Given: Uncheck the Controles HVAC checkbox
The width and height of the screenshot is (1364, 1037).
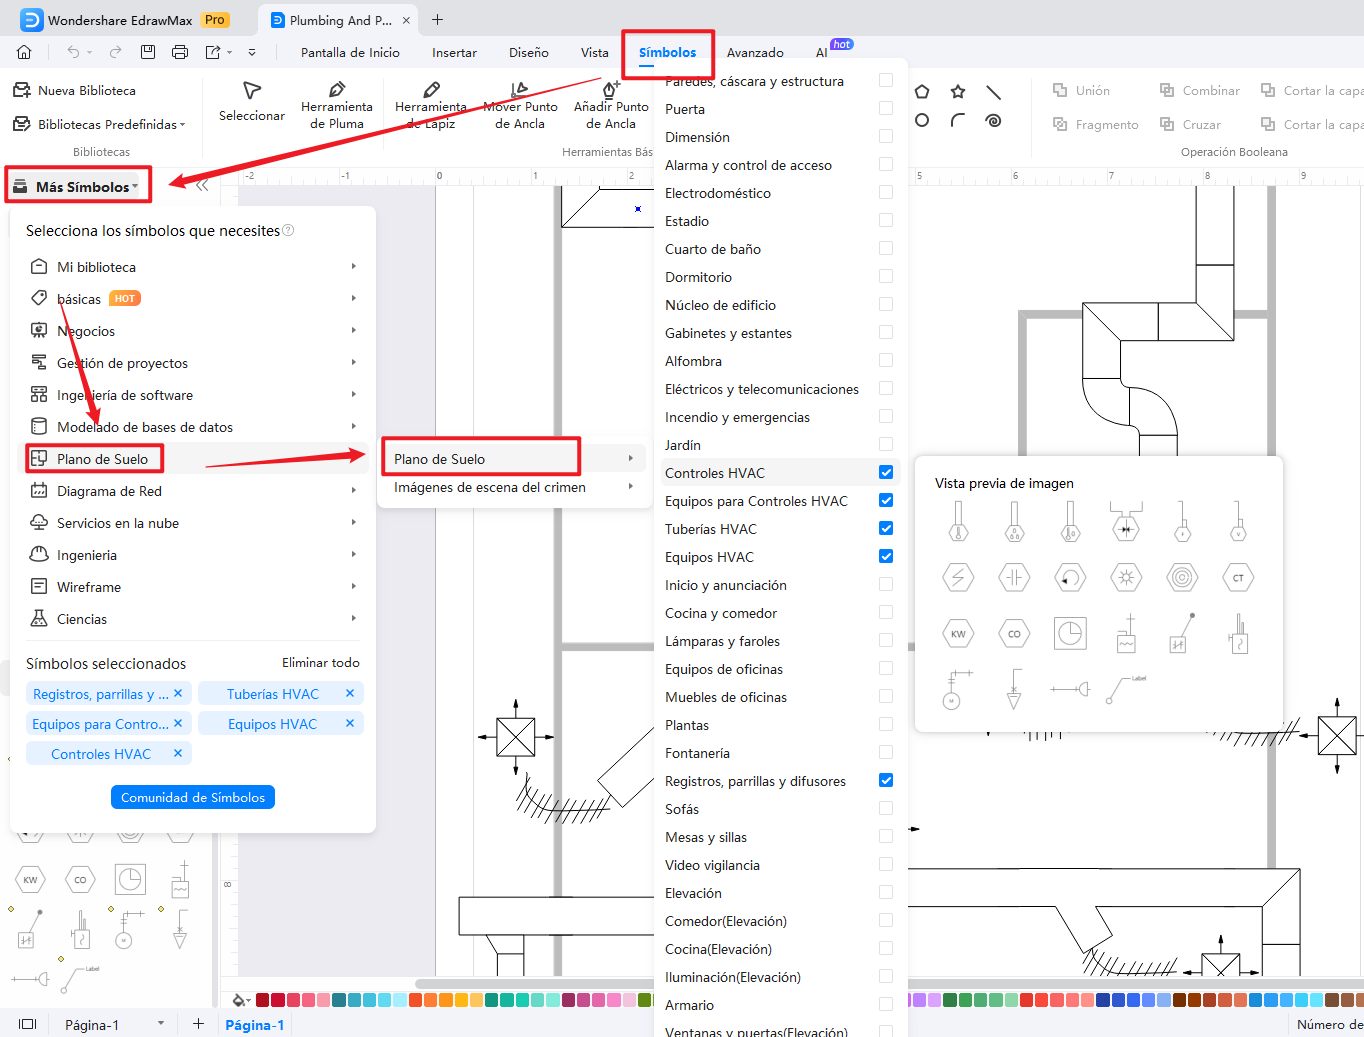Looking at the screenshot, I should pyautogui.click(x=886, y=472).
